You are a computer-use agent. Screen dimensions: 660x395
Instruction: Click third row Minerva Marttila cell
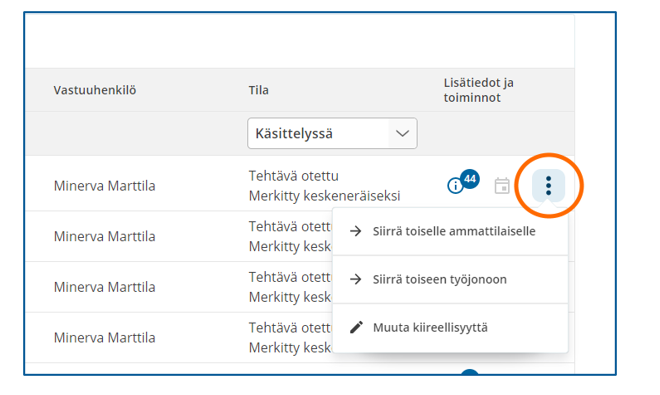104,287
